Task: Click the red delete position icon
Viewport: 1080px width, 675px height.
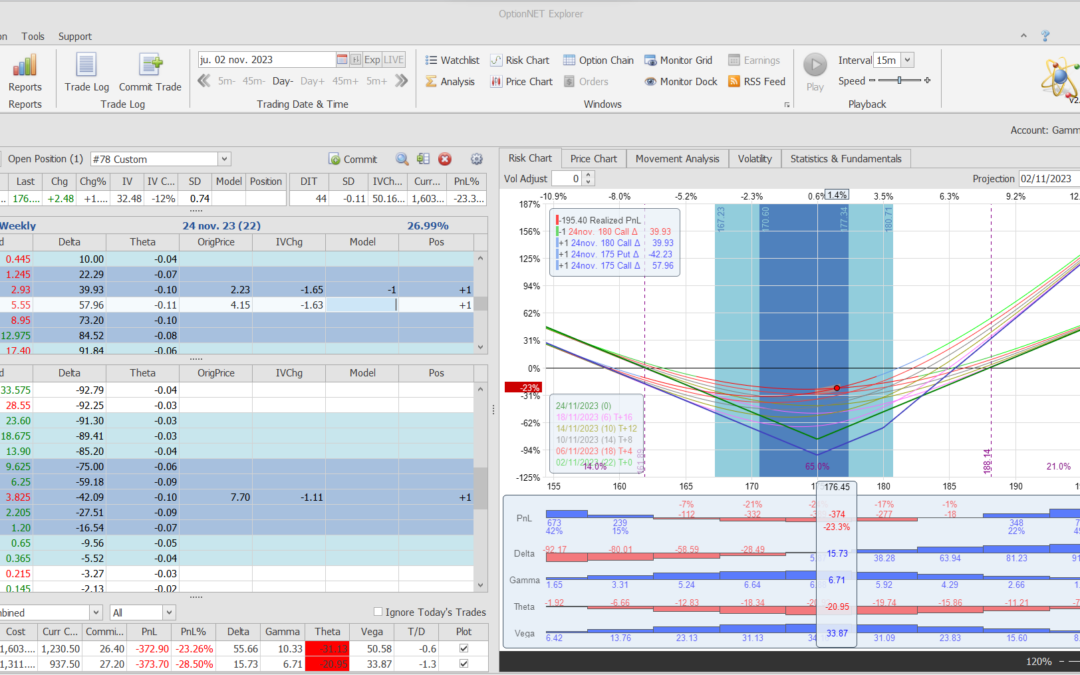Action: (x=445, y=159)
